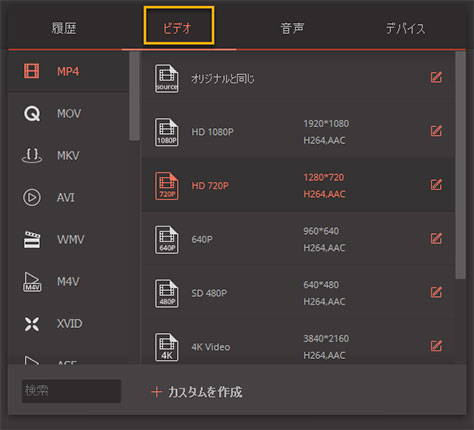474x430 pixels.
Task: Switch to the 履歴 tab
Action: click(64, 28)
